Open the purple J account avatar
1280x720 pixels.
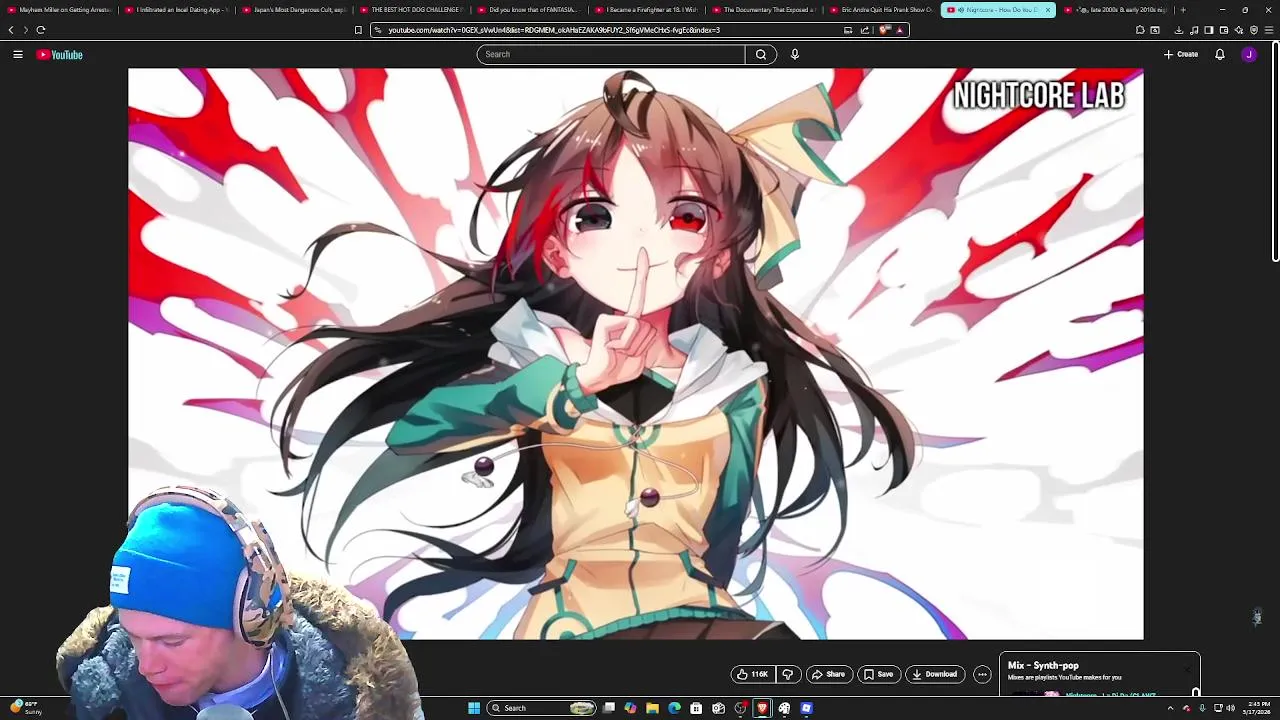point(1249,54)
